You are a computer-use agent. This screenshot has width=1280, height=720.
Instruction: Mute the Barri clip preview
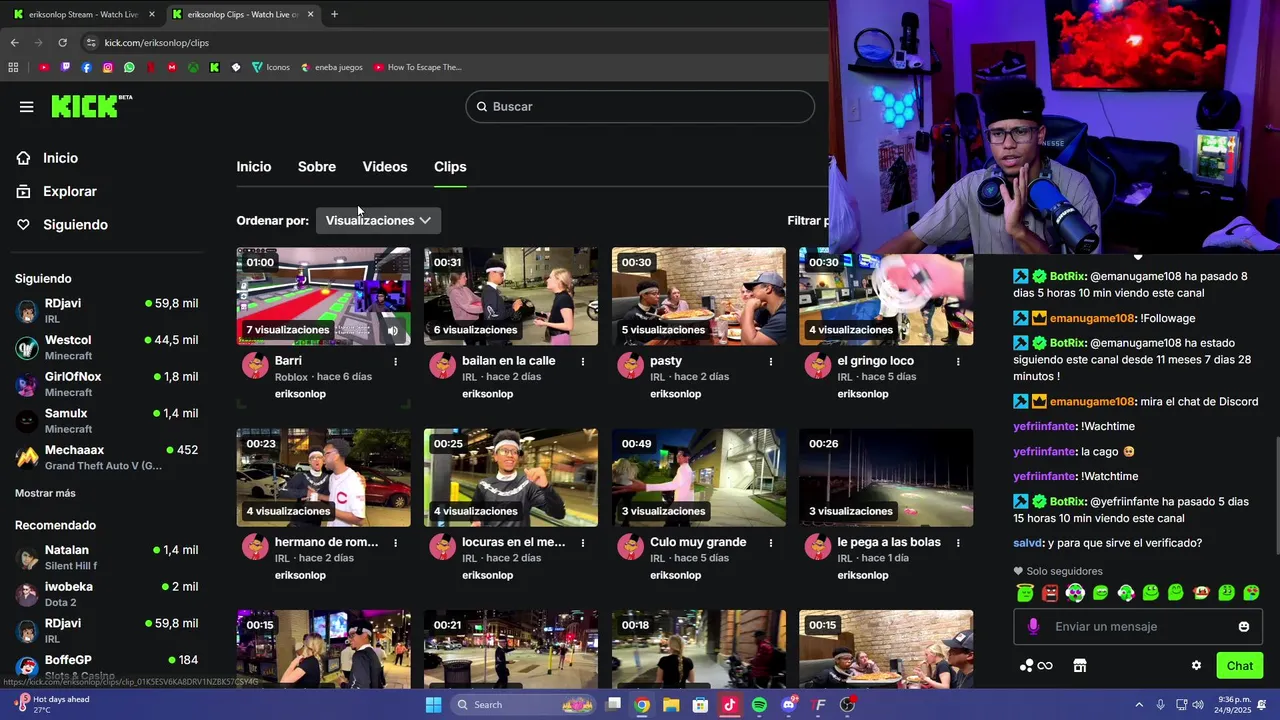pyautogui.click(x=393, y=330)
